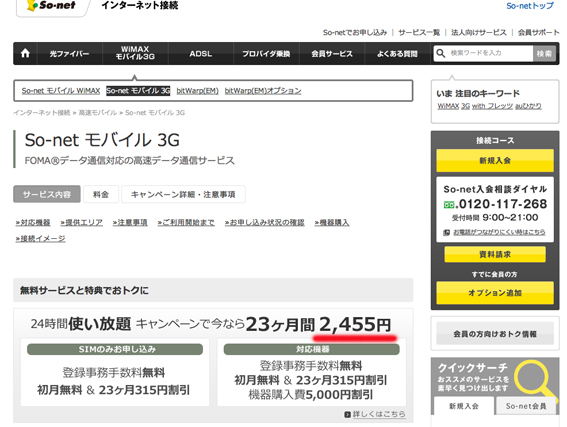Click with フレッツ keyword link

[x=492, y=106]
